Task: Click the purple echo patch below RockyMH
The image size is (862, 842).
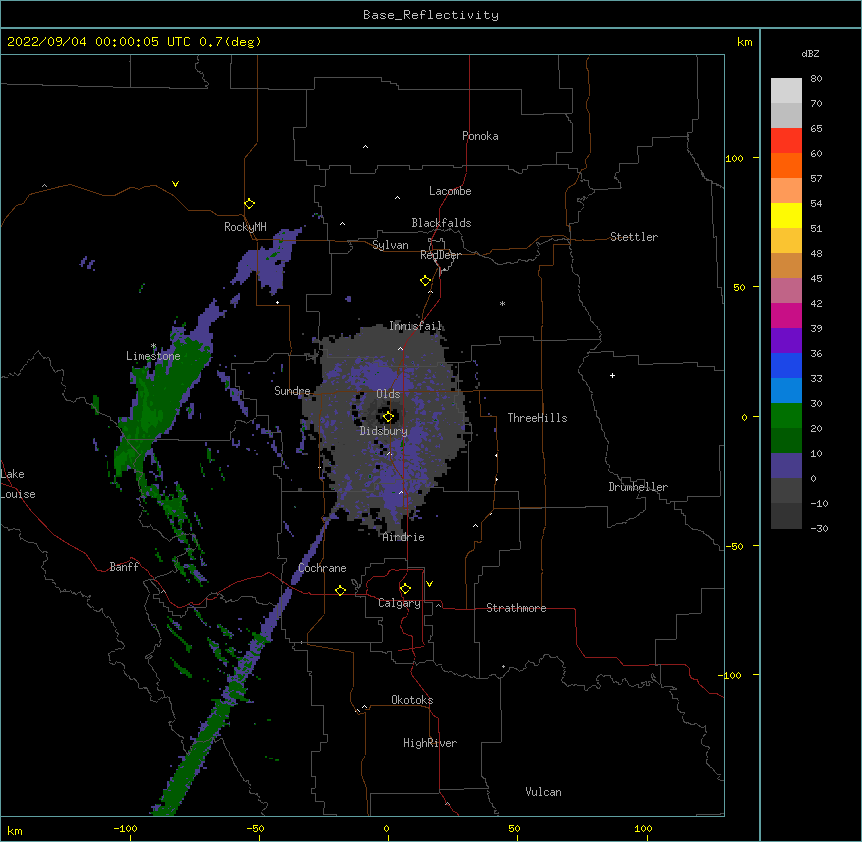Action: pos(269,264)
